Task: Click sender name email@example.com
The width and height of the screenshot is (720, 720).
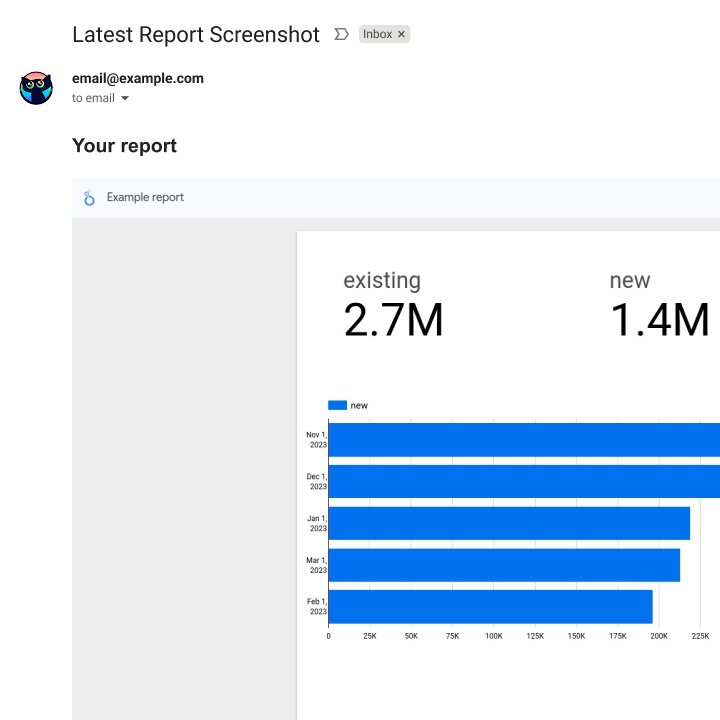Action: tap(138, 78)
